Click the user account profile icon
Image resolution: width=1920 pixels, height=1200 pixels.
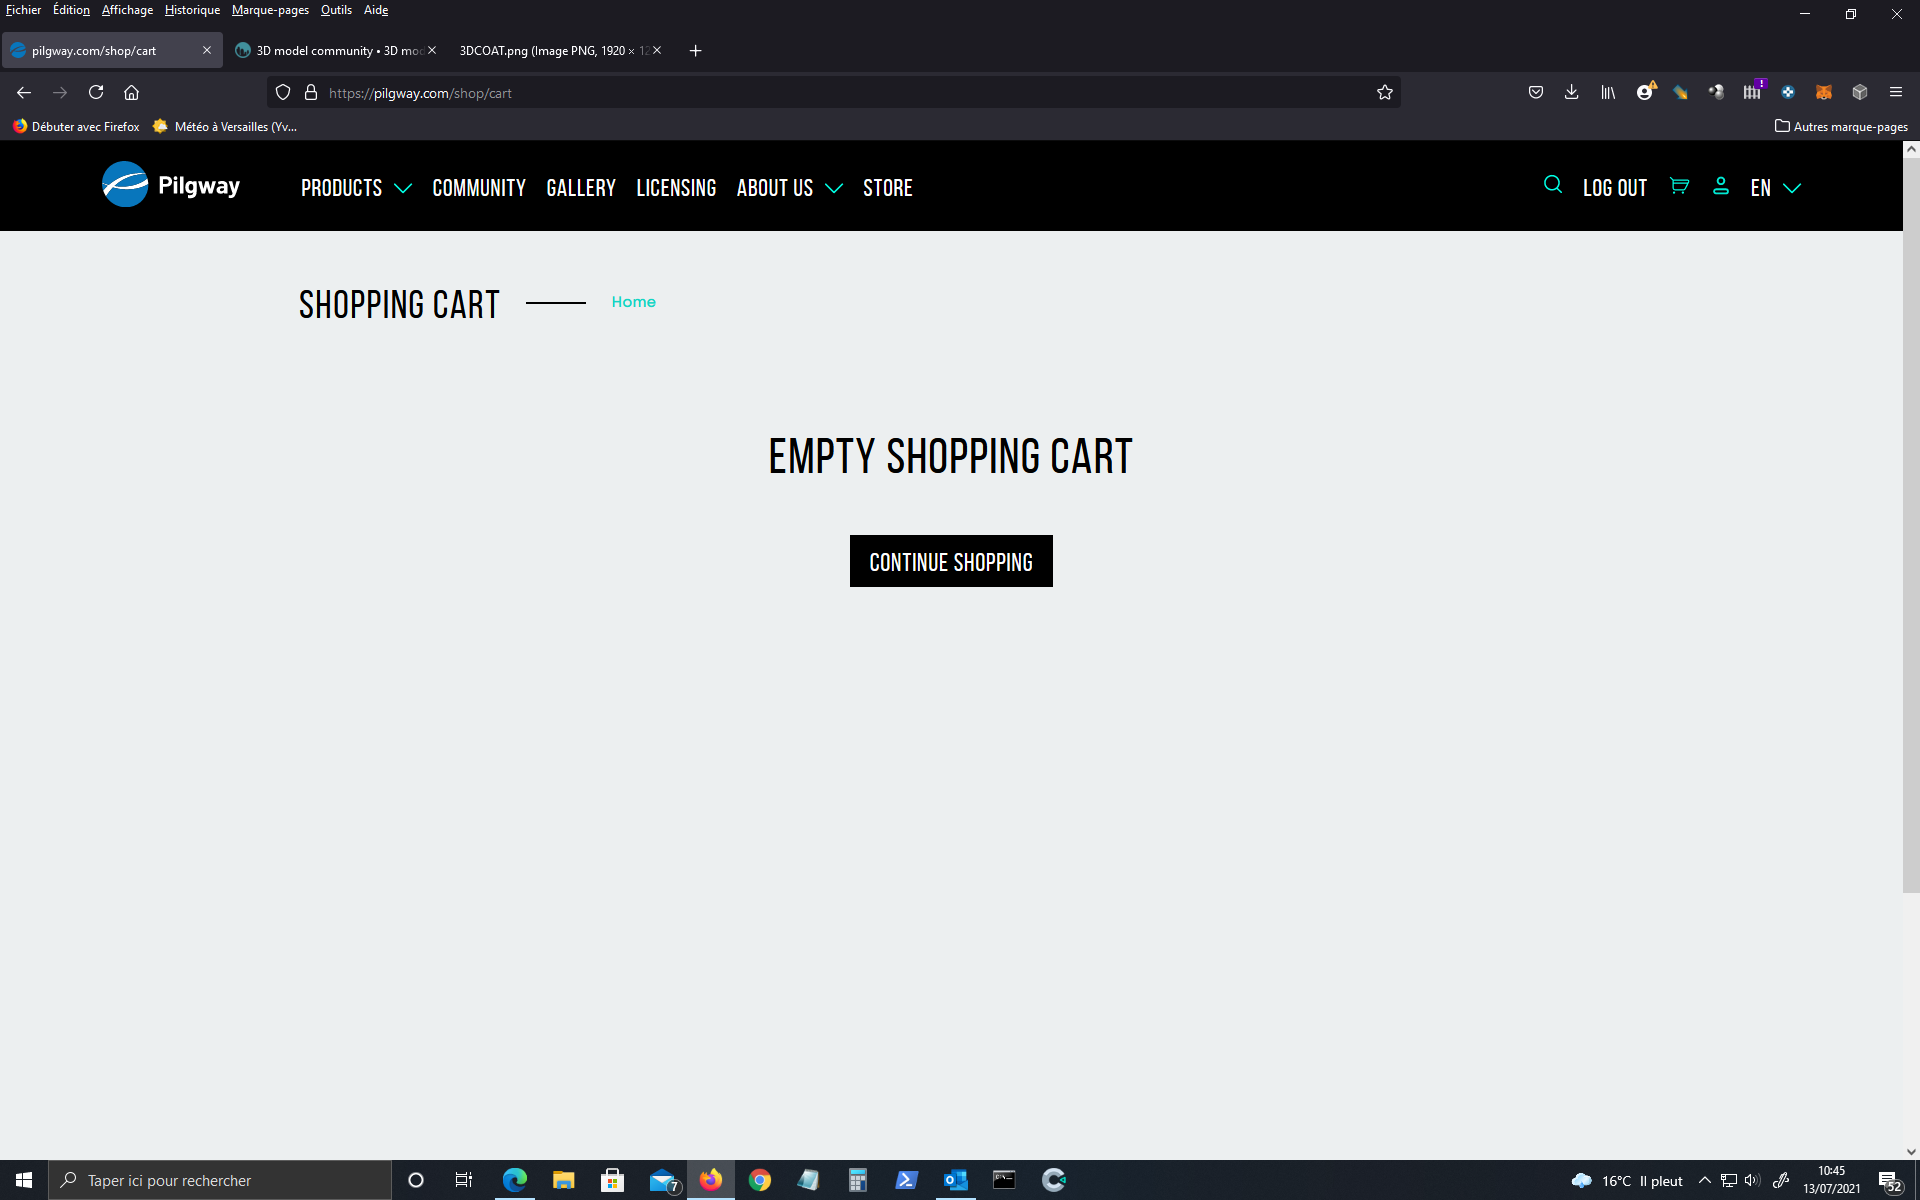[x=1720, y=186]
